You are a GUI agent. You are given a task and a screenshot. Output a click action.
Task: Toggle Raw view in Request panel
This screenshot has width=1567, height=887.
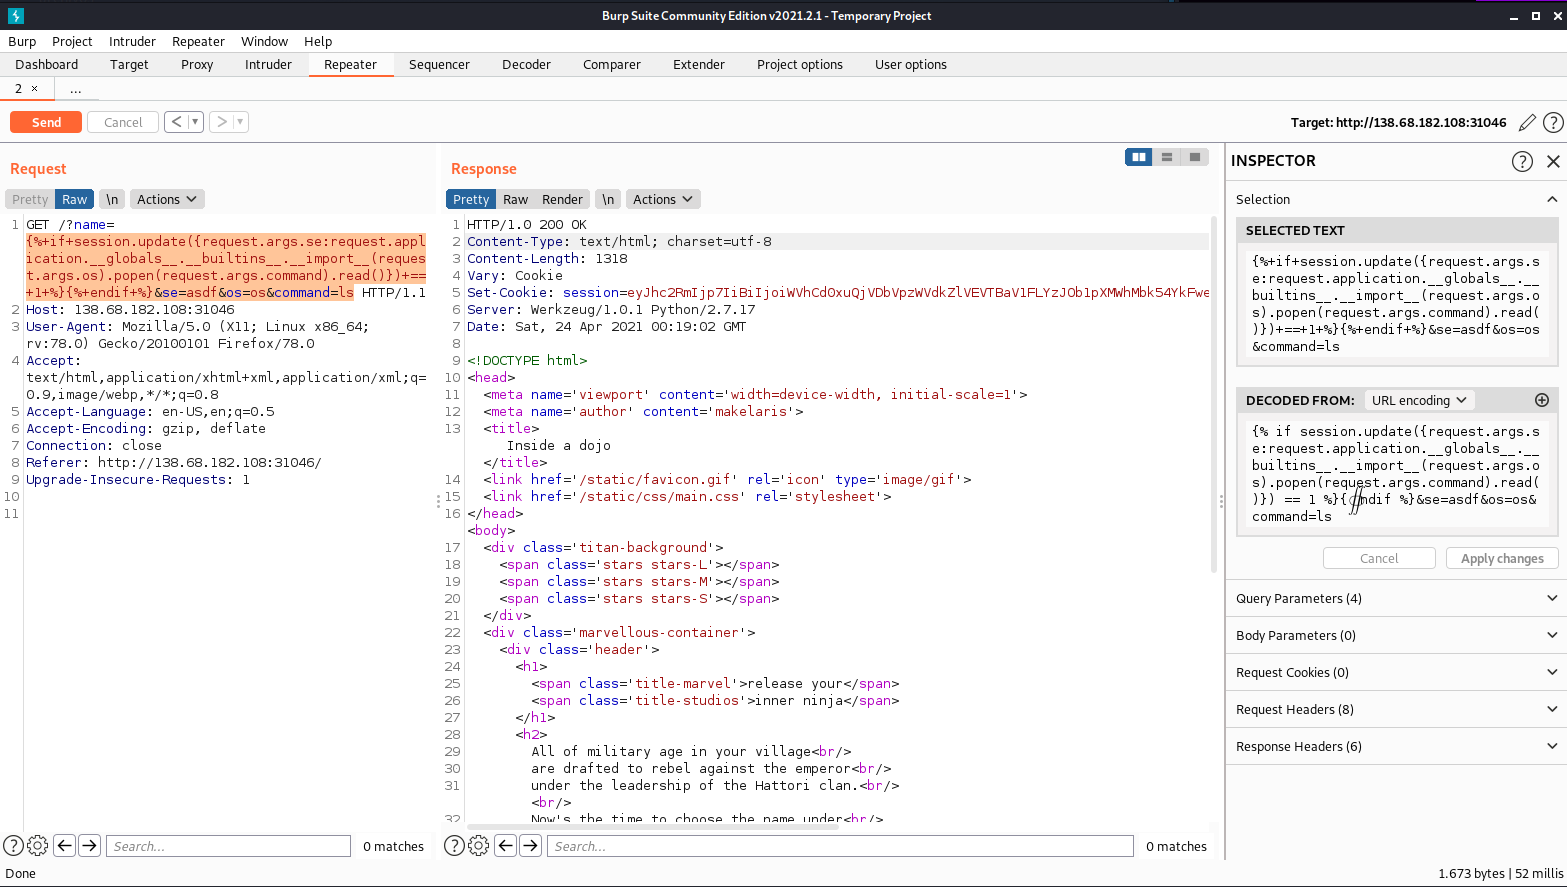coord(75,199)
